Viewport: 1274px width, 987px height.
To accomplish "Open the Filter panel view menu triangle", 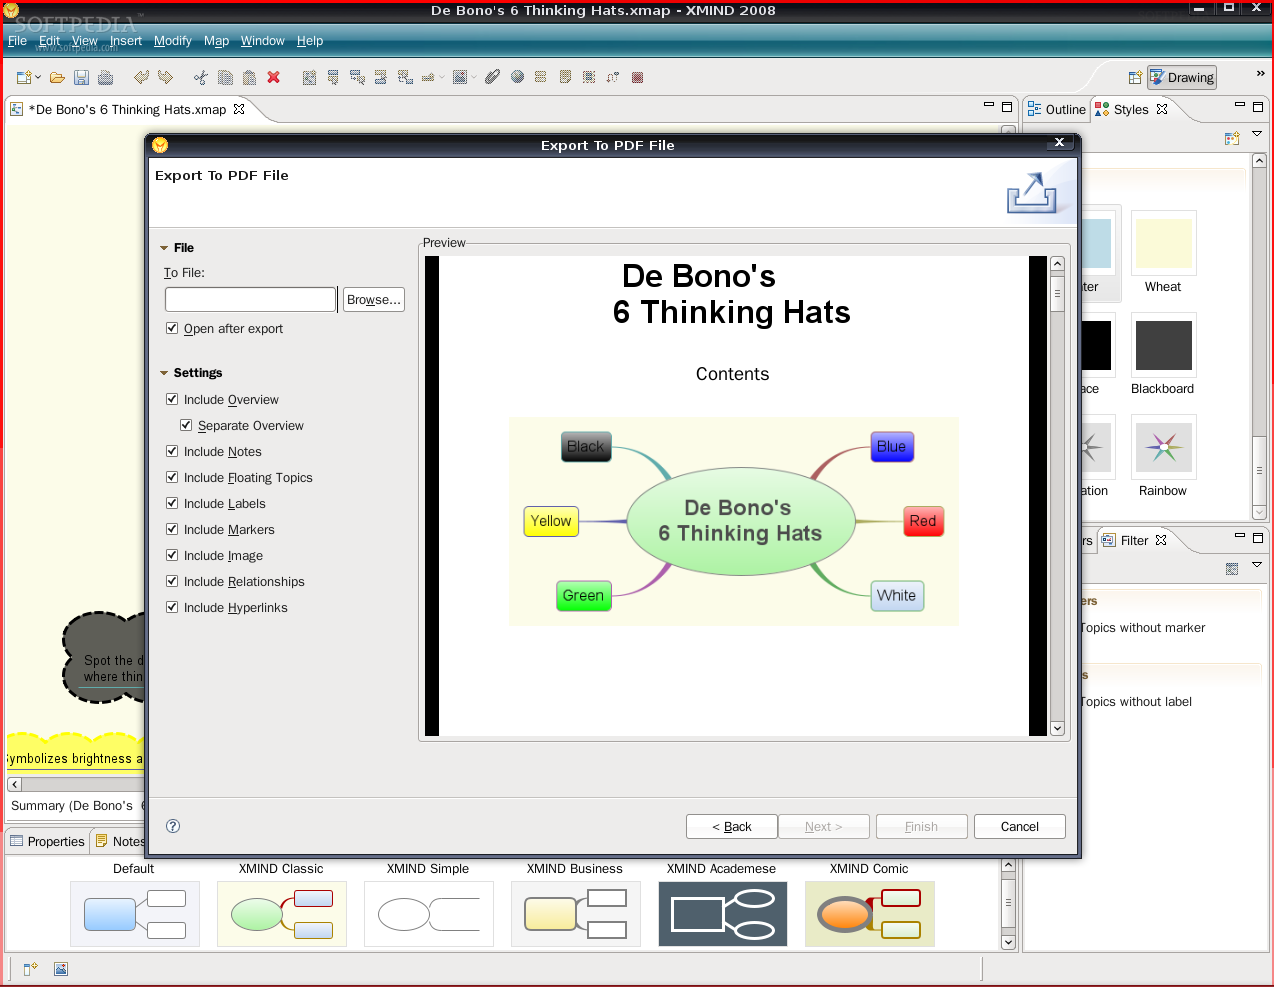I will coord(1257,565).
